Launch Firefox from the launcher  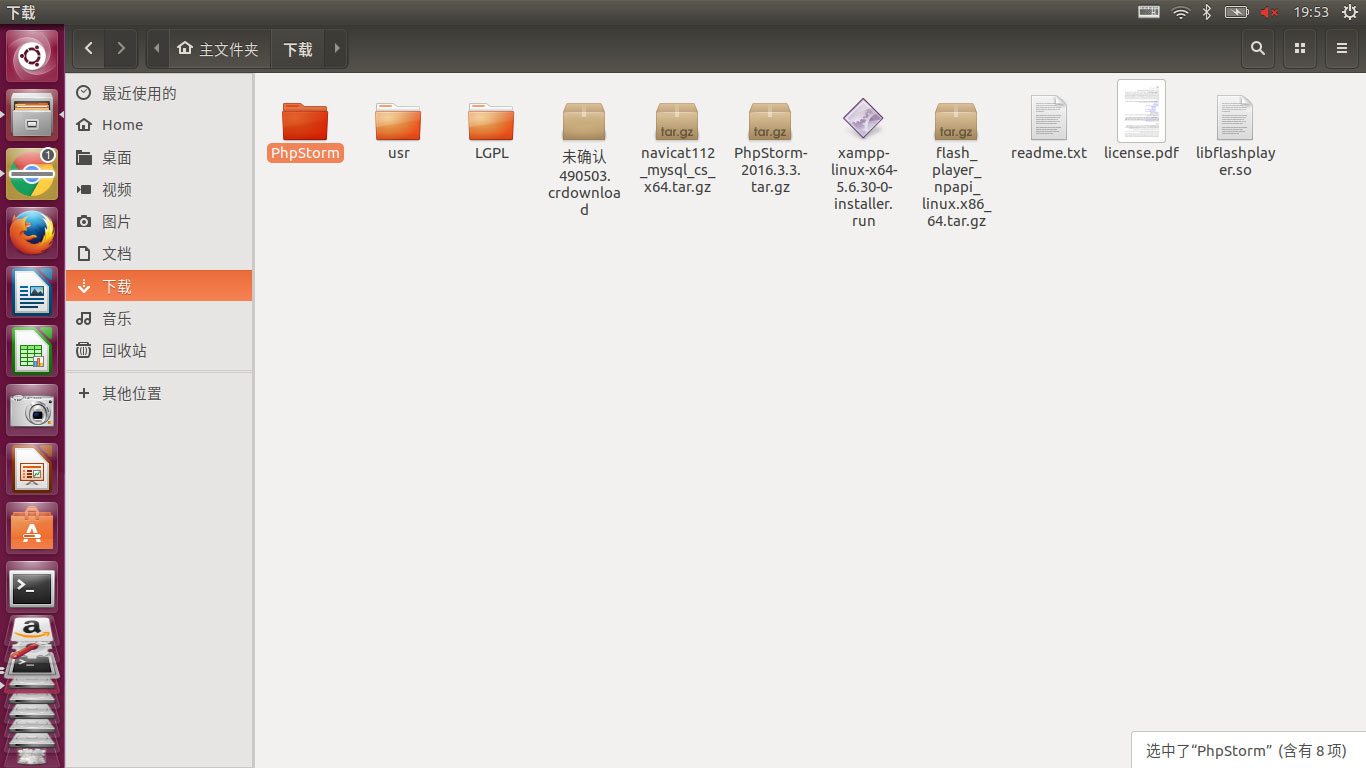[32, 233]
